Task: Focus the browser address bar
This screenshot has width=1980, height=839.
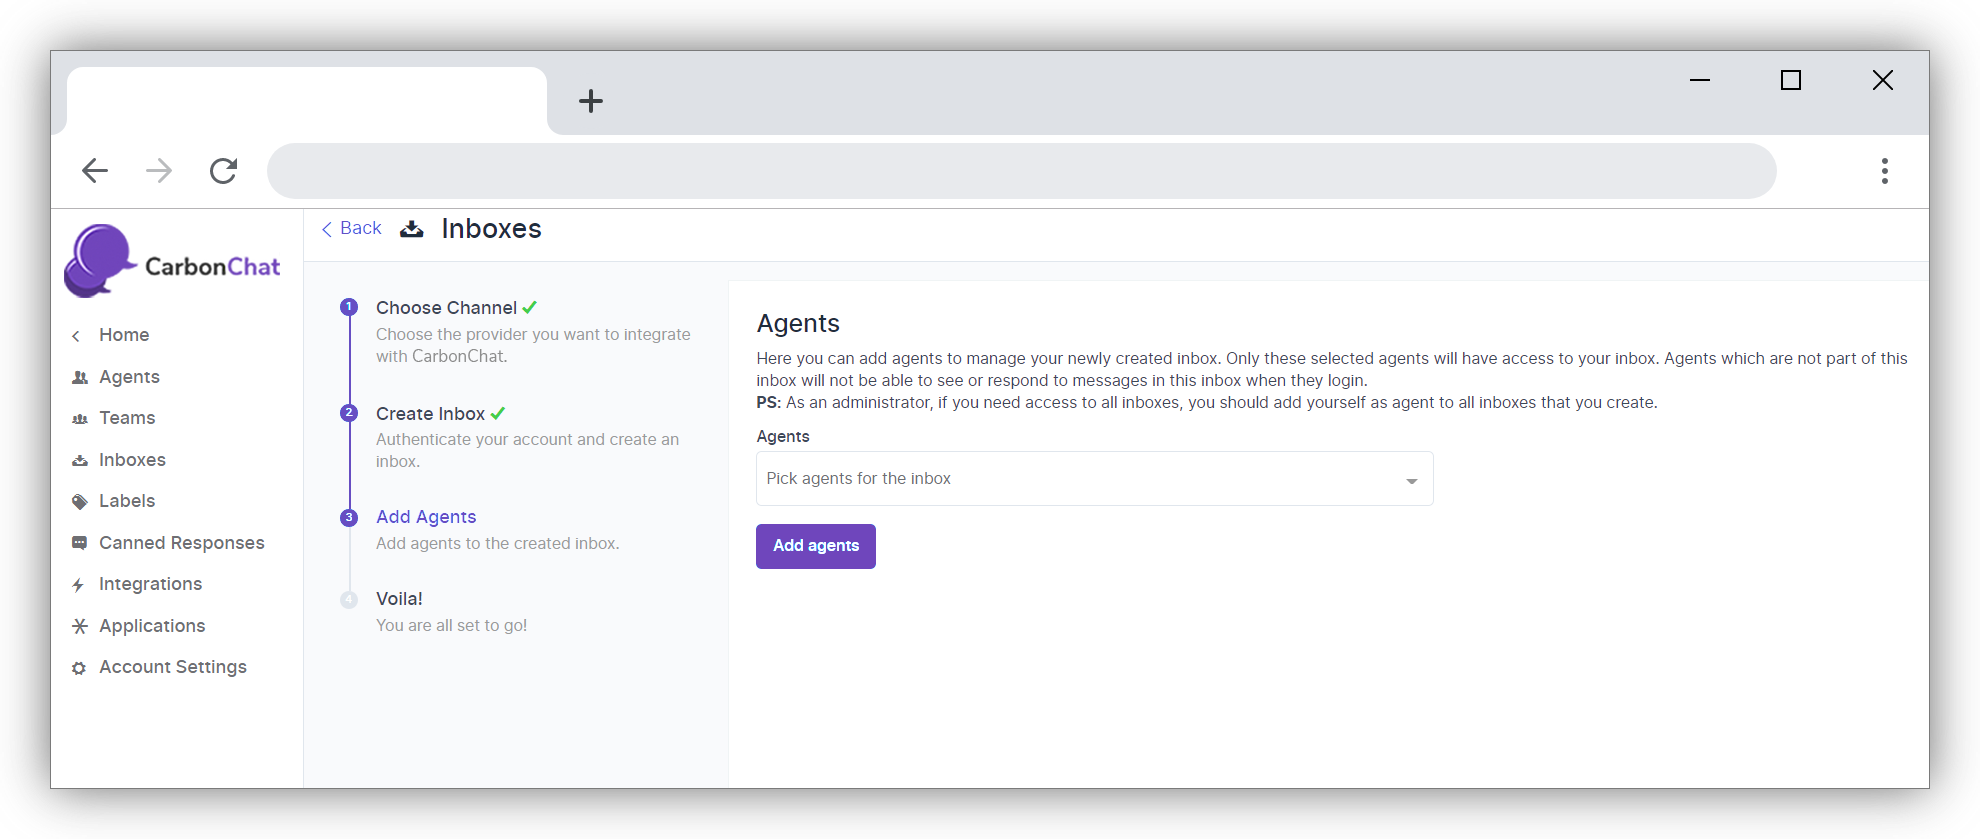Action: [x=1020, y=171]
